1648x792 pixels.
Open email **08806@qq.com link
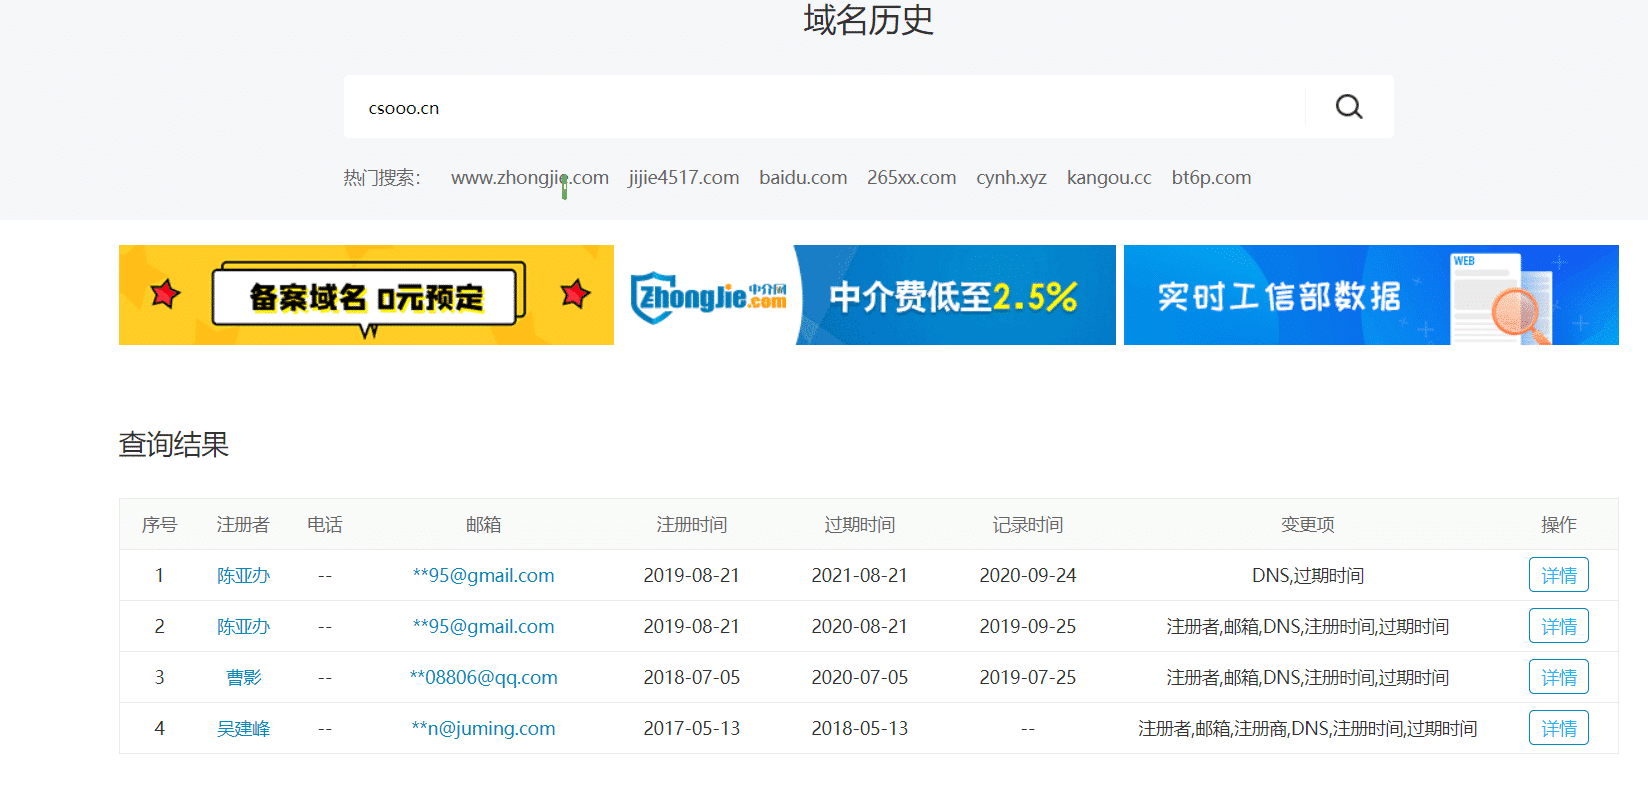pos(483,678)
